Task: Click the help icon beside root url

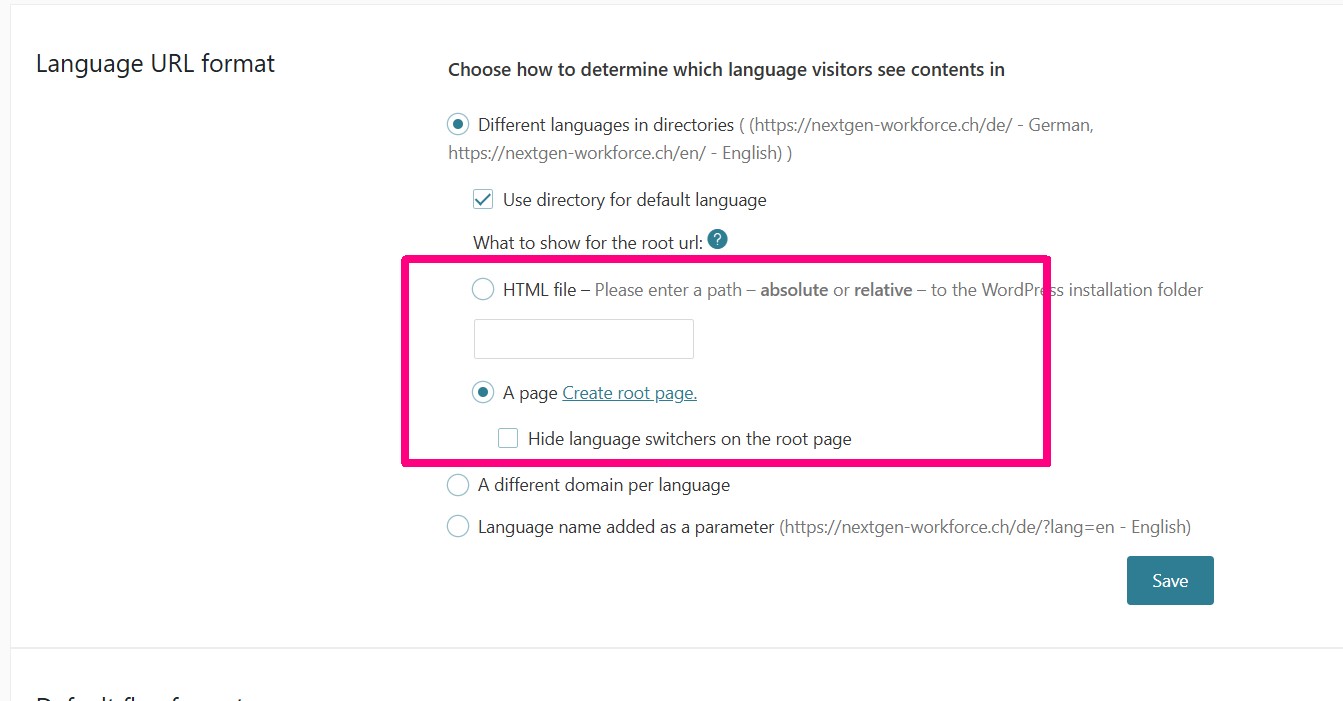Action: [x=717, y=240]
